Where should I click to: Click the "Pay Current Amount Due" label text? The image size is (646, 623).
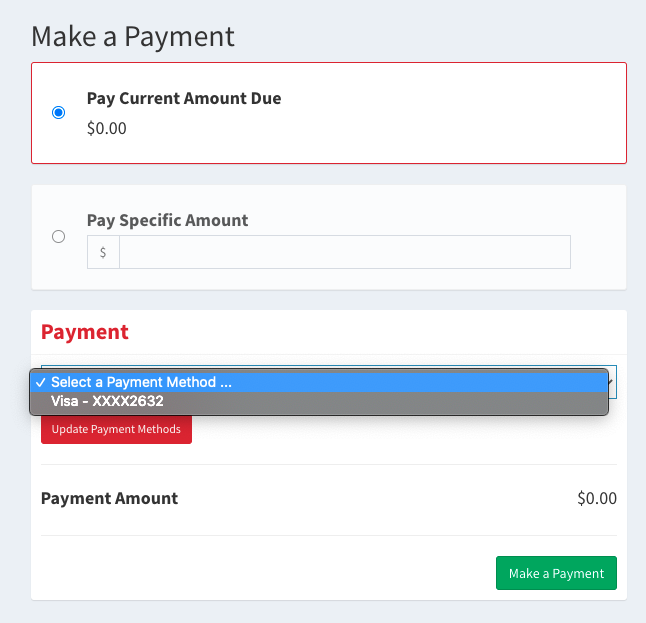184,99
